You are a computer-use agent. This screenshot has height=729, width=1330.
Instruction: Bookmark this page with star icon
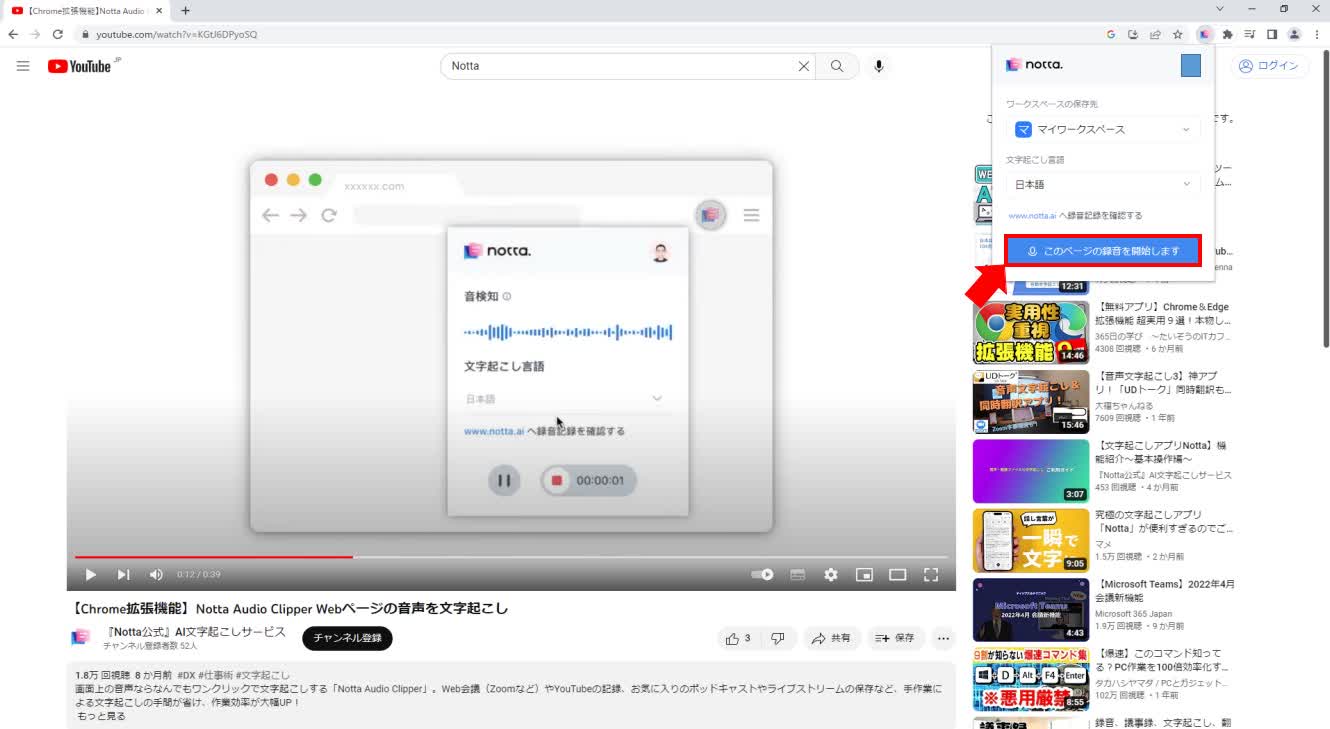1178,34
